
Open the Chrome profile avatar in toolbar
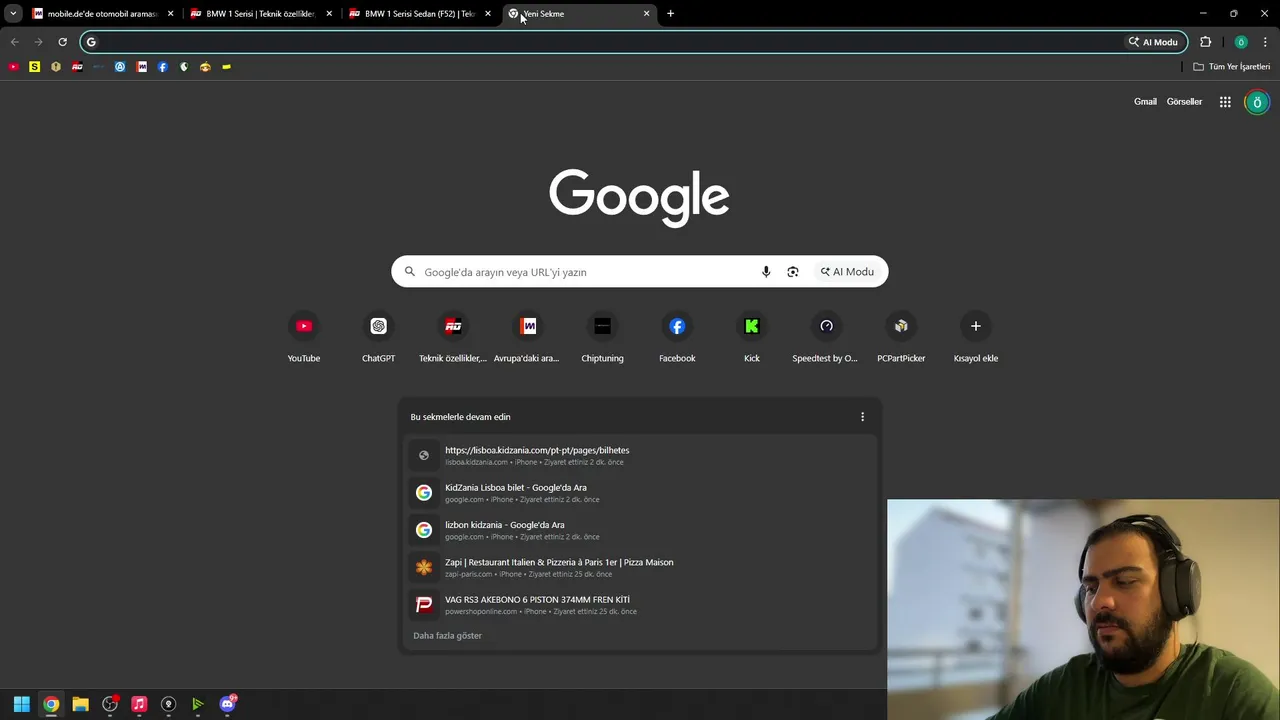click(x=1241, y=42)
